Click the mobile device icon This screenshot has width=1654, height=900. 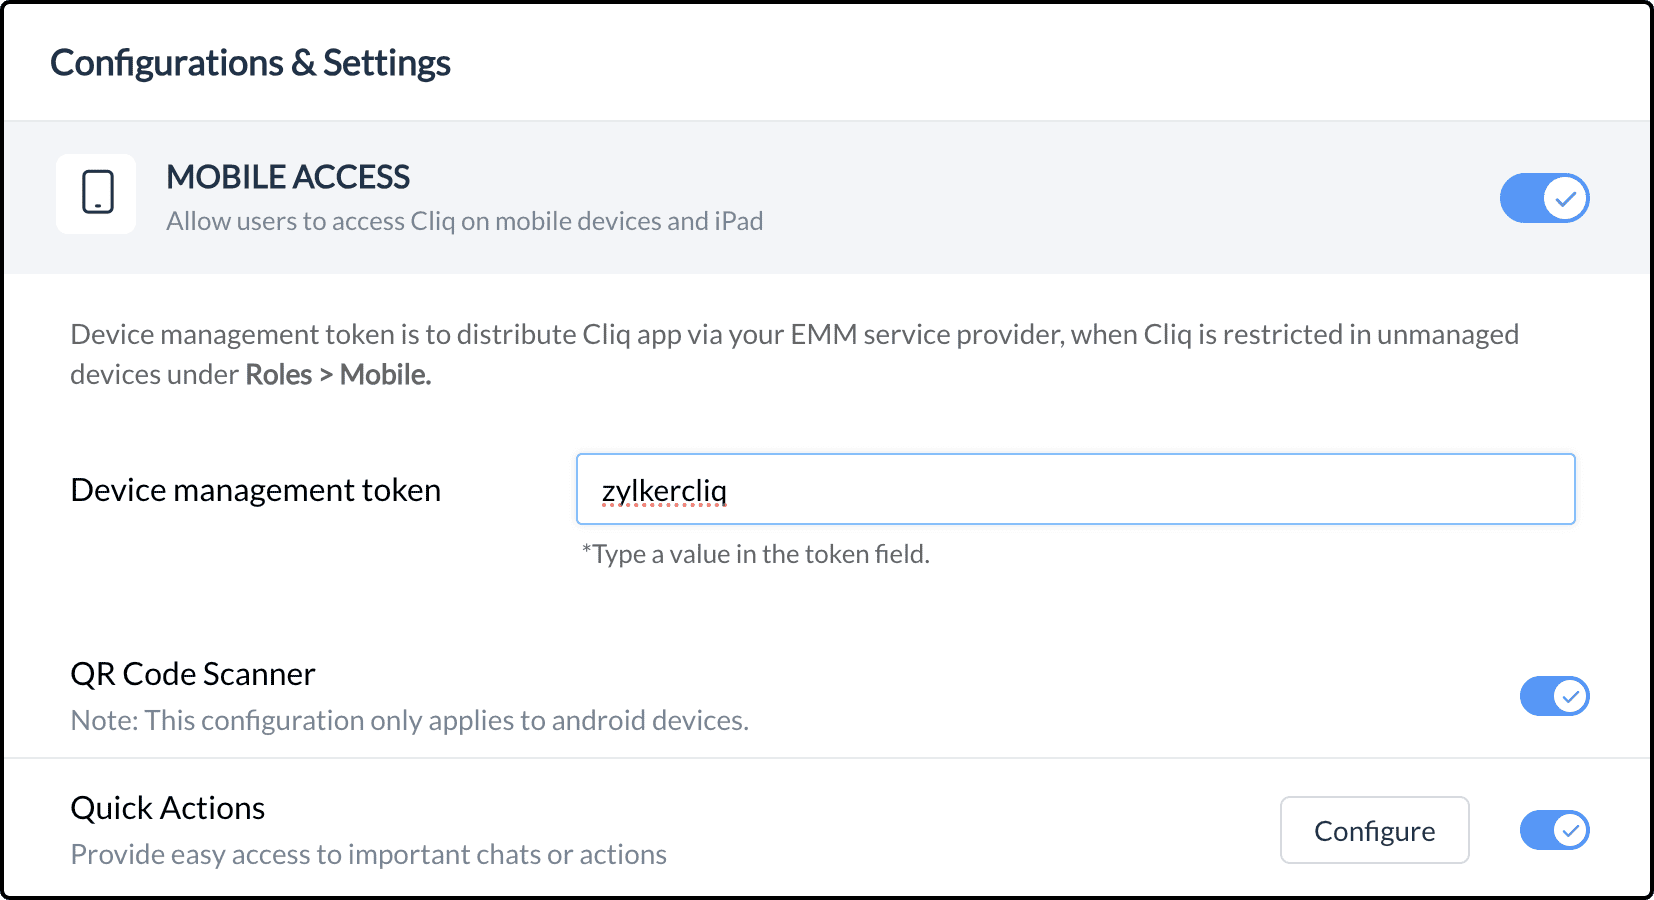point(97,193)
